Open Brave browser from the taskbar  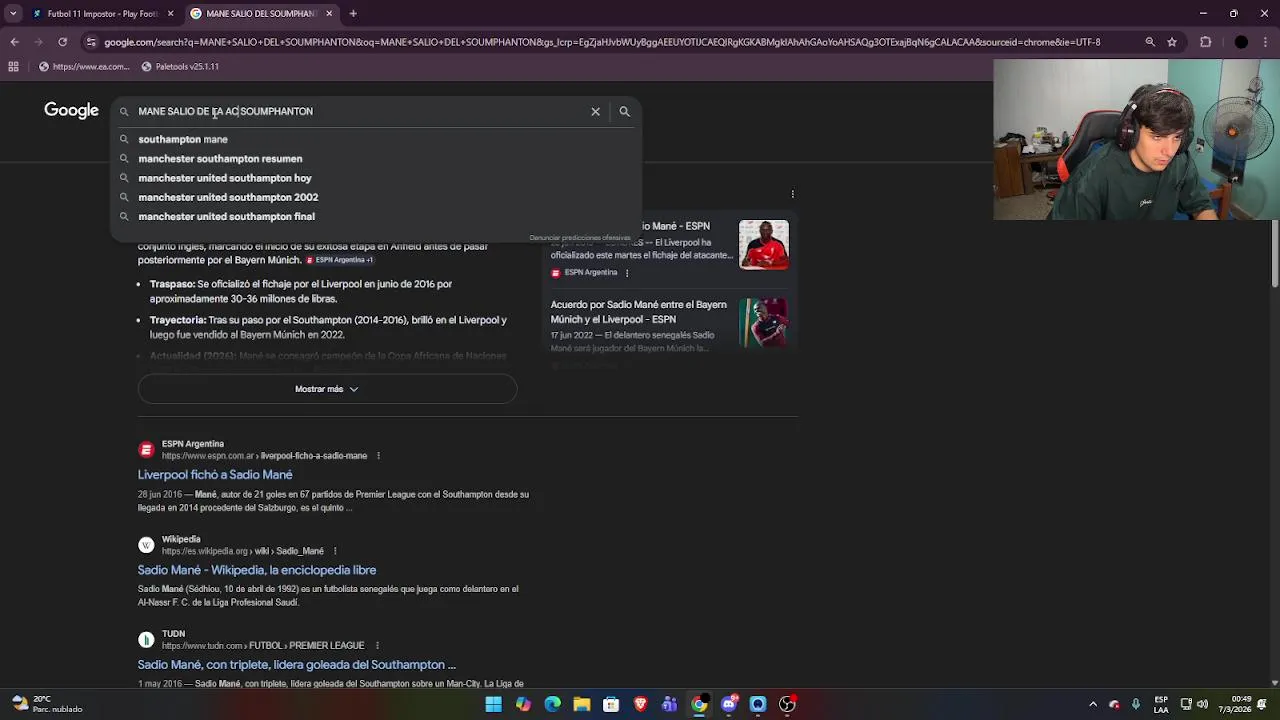pos(640,704)
